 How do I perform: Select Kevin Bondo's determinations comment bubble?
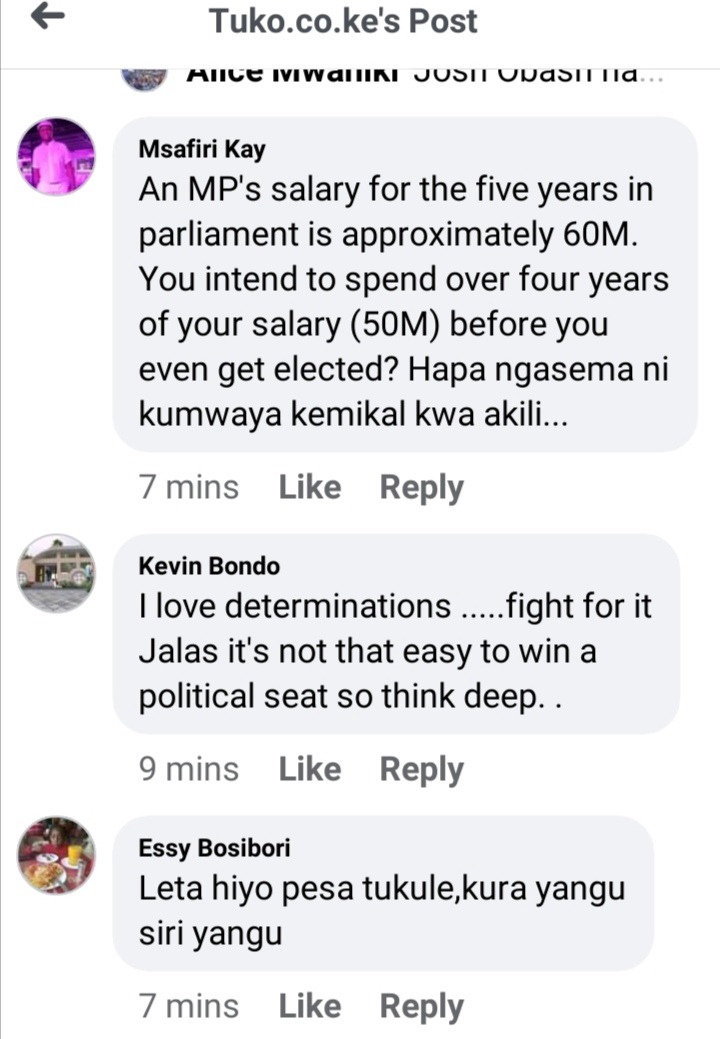tap(396, 634)
